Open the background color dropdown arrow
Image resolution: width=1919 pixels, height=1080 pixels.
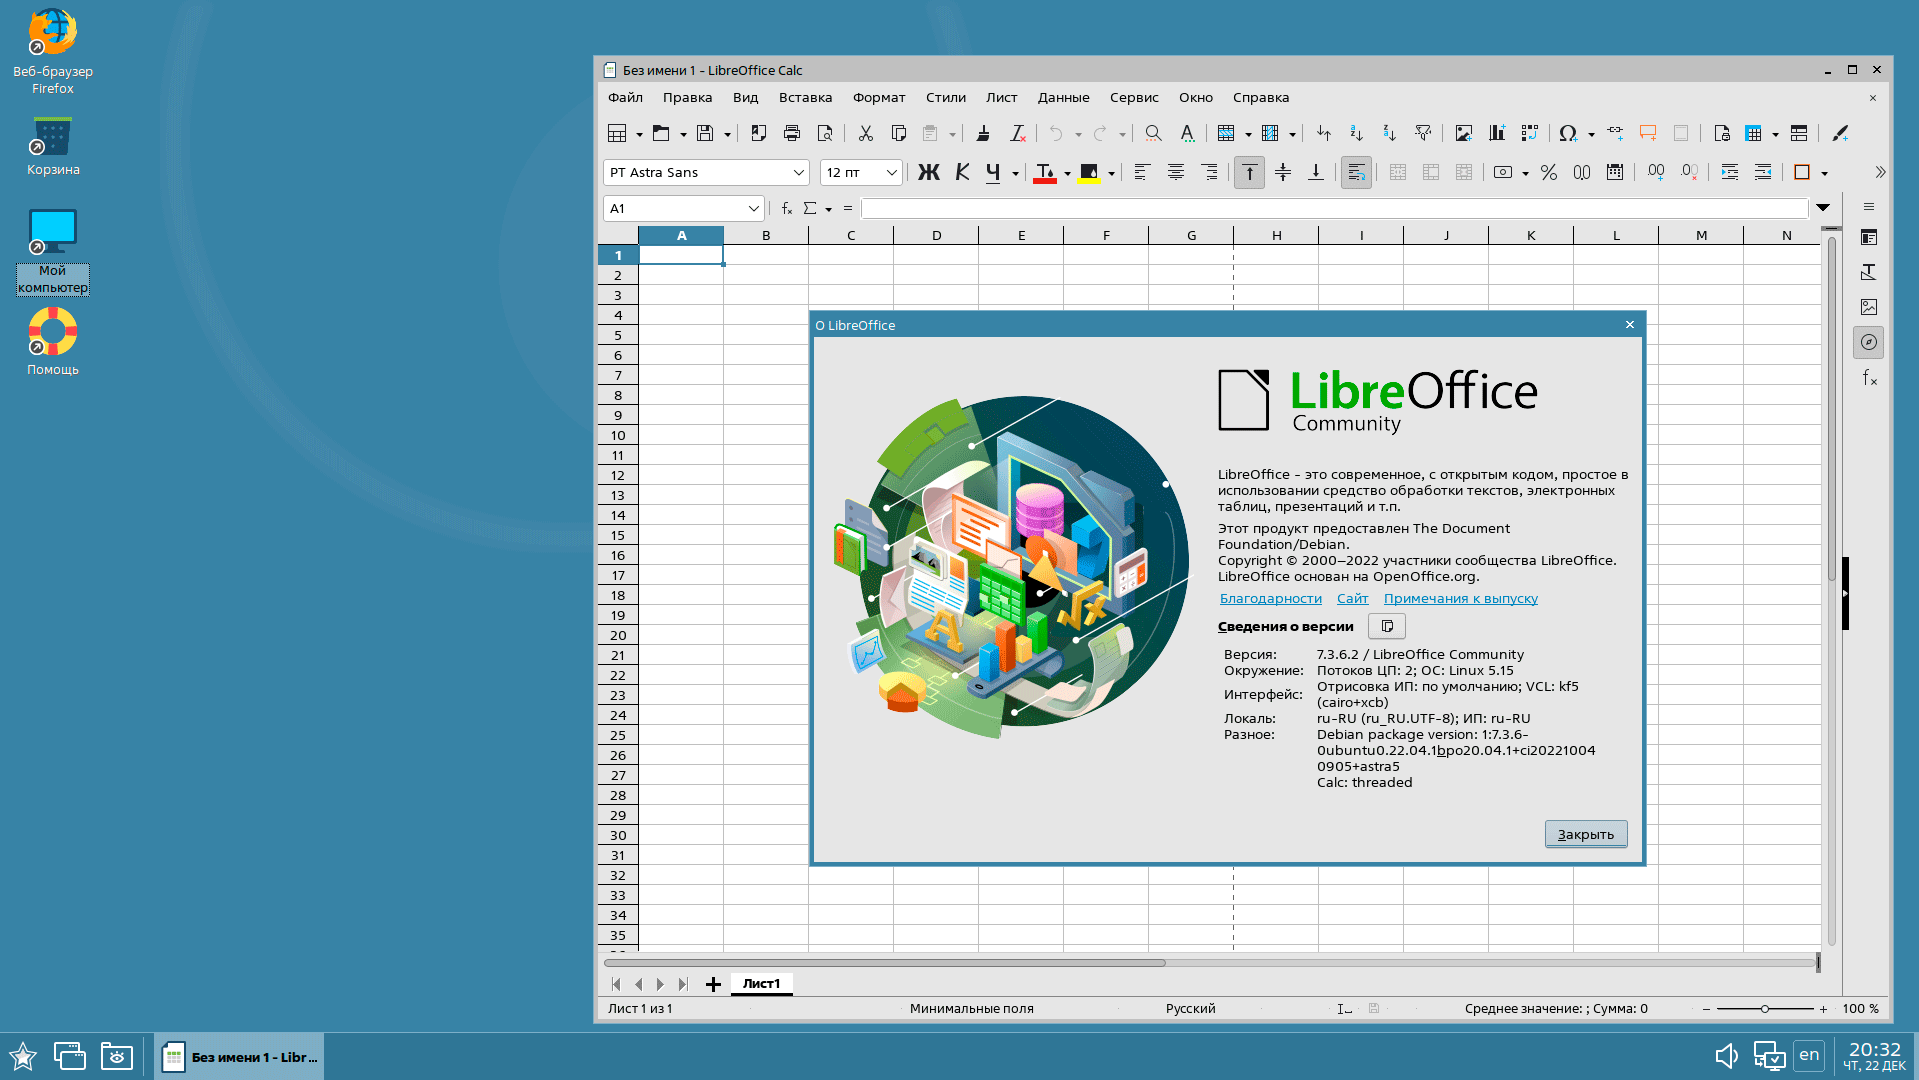click(1111, 173)
